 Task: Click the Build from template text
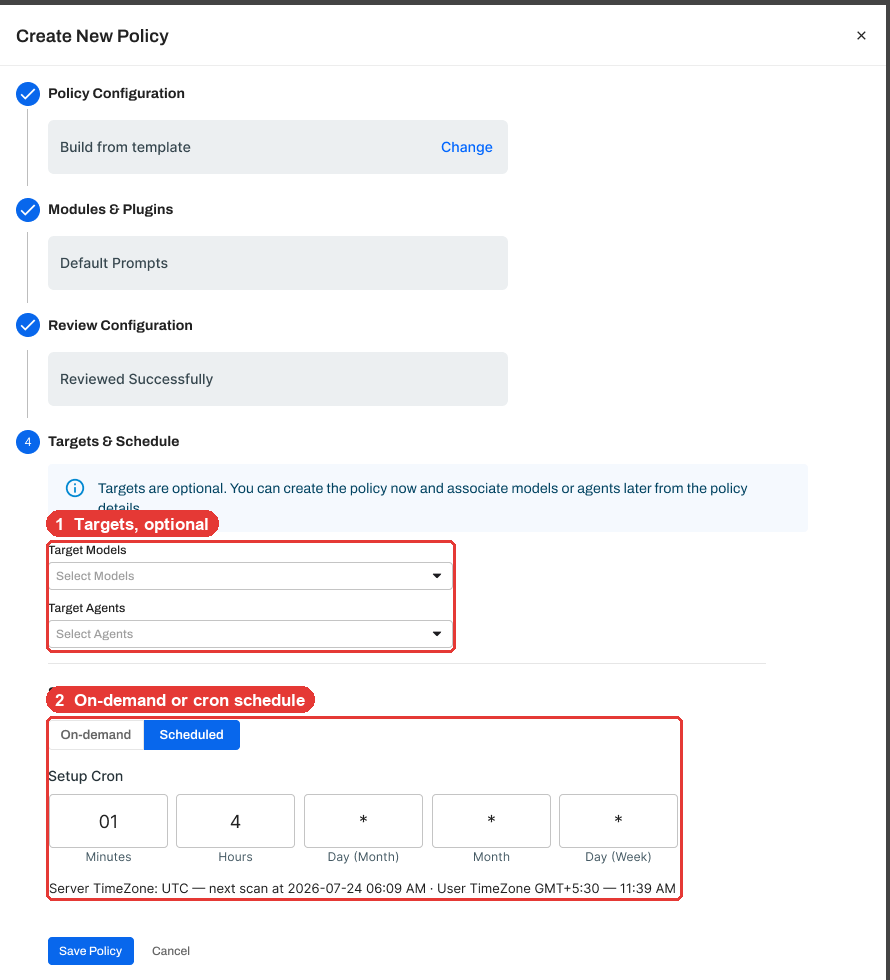coord(125,147)
